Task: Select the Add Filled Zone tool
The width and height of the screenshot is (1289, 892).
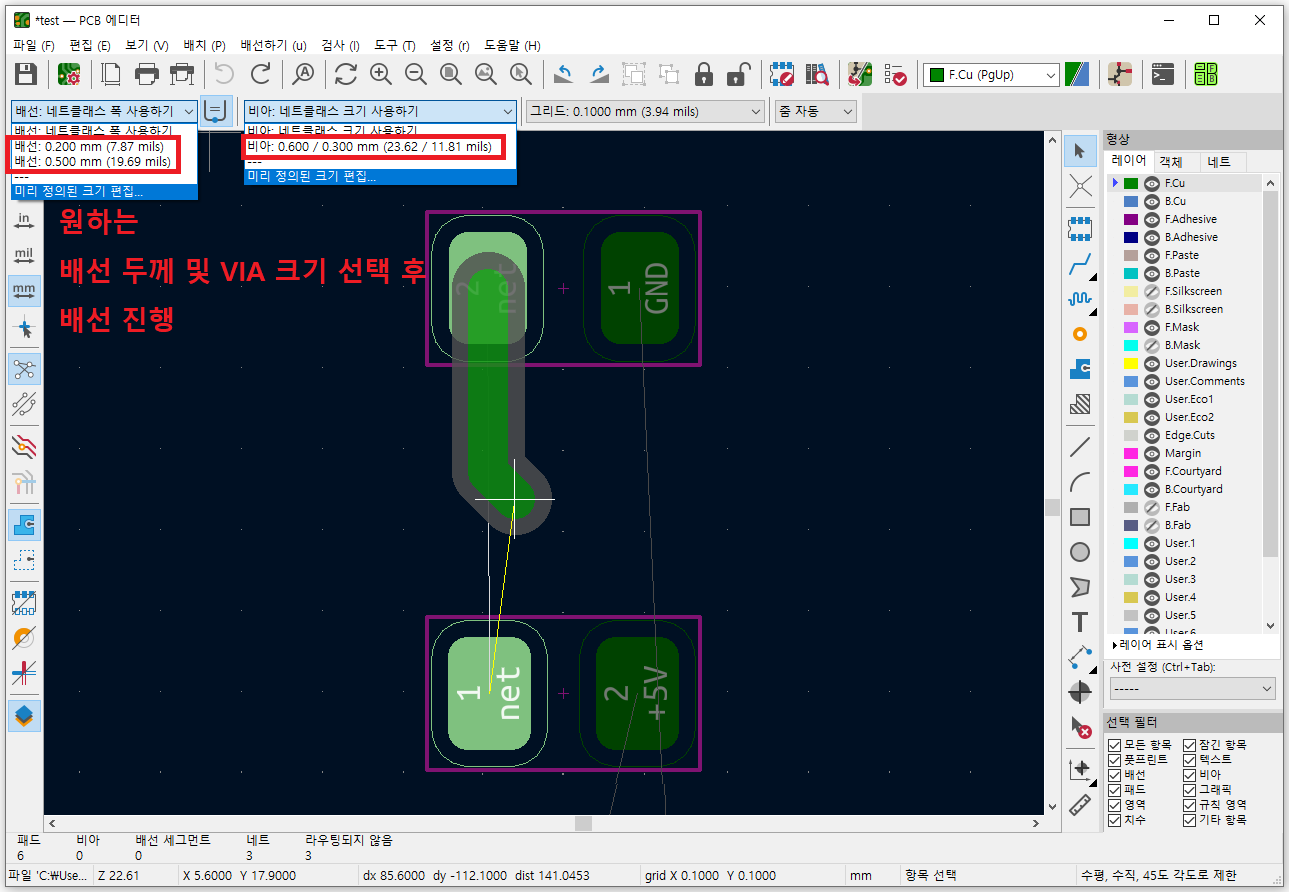Action: click(1080, 370)
